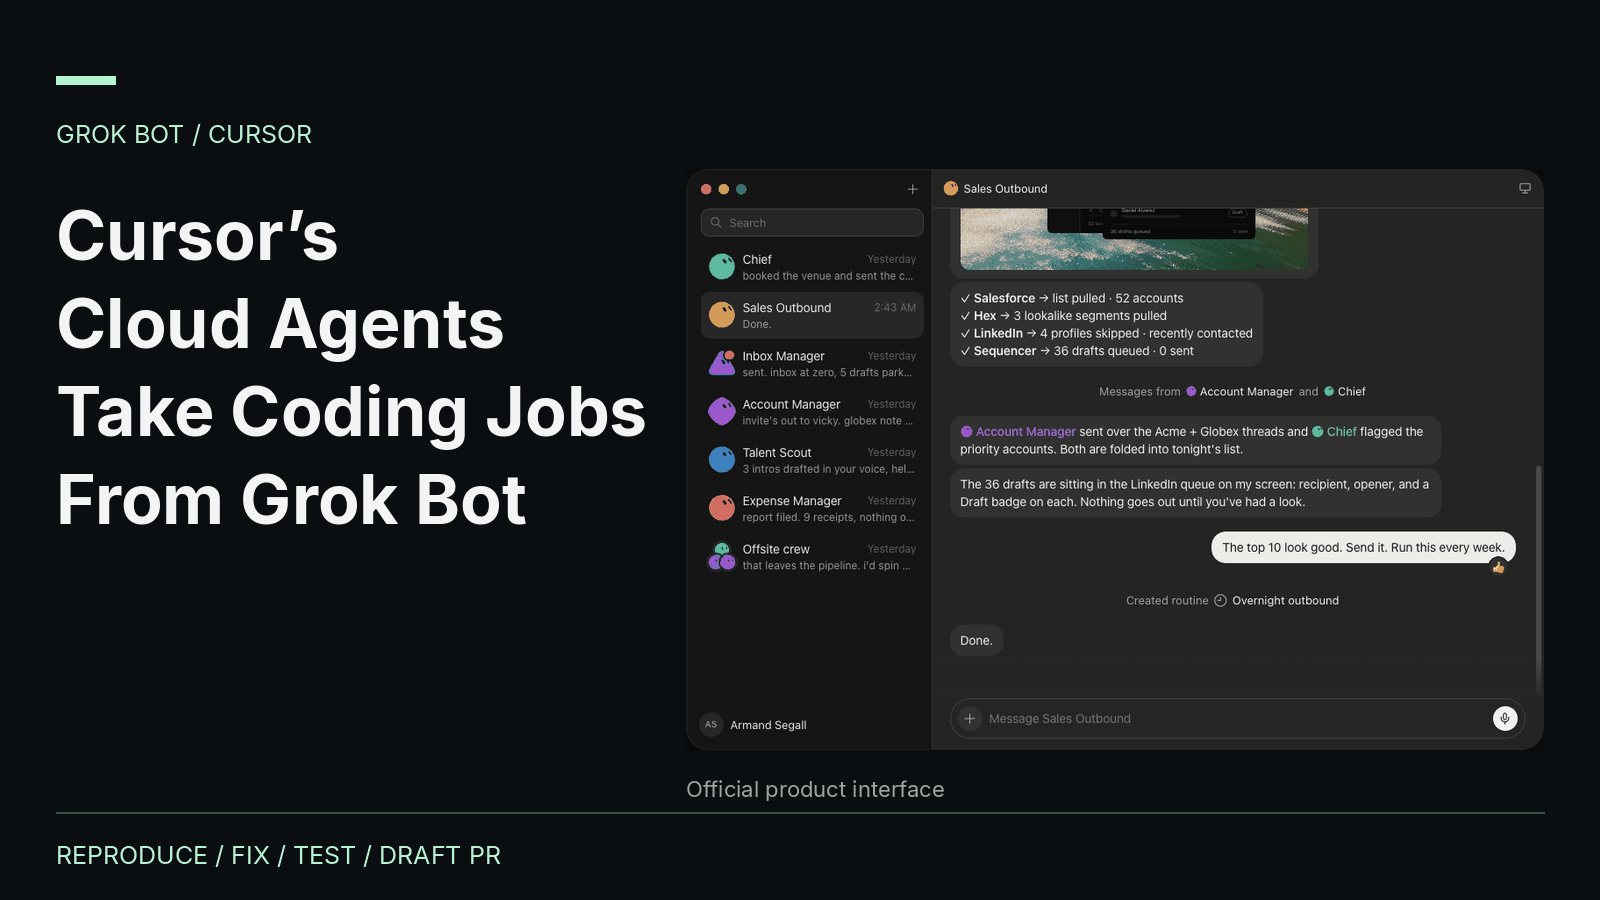Click the Sequencer 36 drafts queued line
This screenshot has width=1600, height=900.
click(x=1077, y=351)
